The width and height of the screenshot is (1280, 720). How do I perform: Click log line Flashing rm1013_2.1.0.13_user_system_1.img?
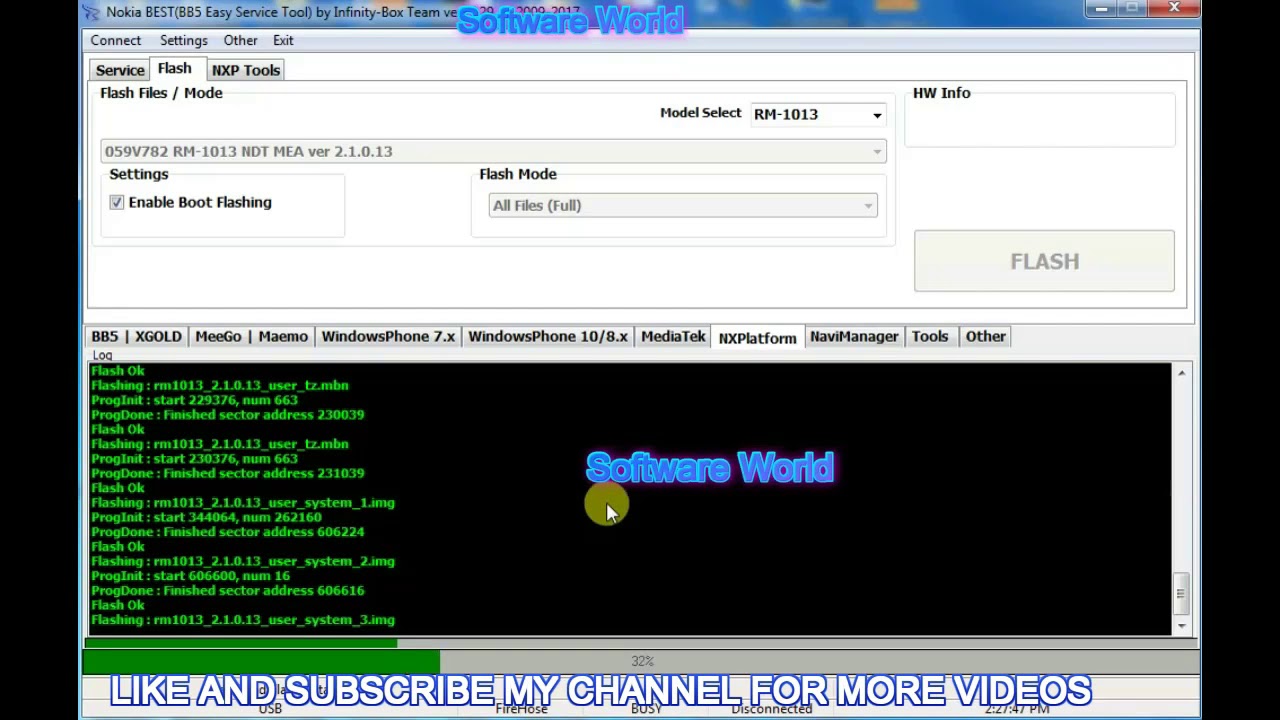[x=243, y=503]
